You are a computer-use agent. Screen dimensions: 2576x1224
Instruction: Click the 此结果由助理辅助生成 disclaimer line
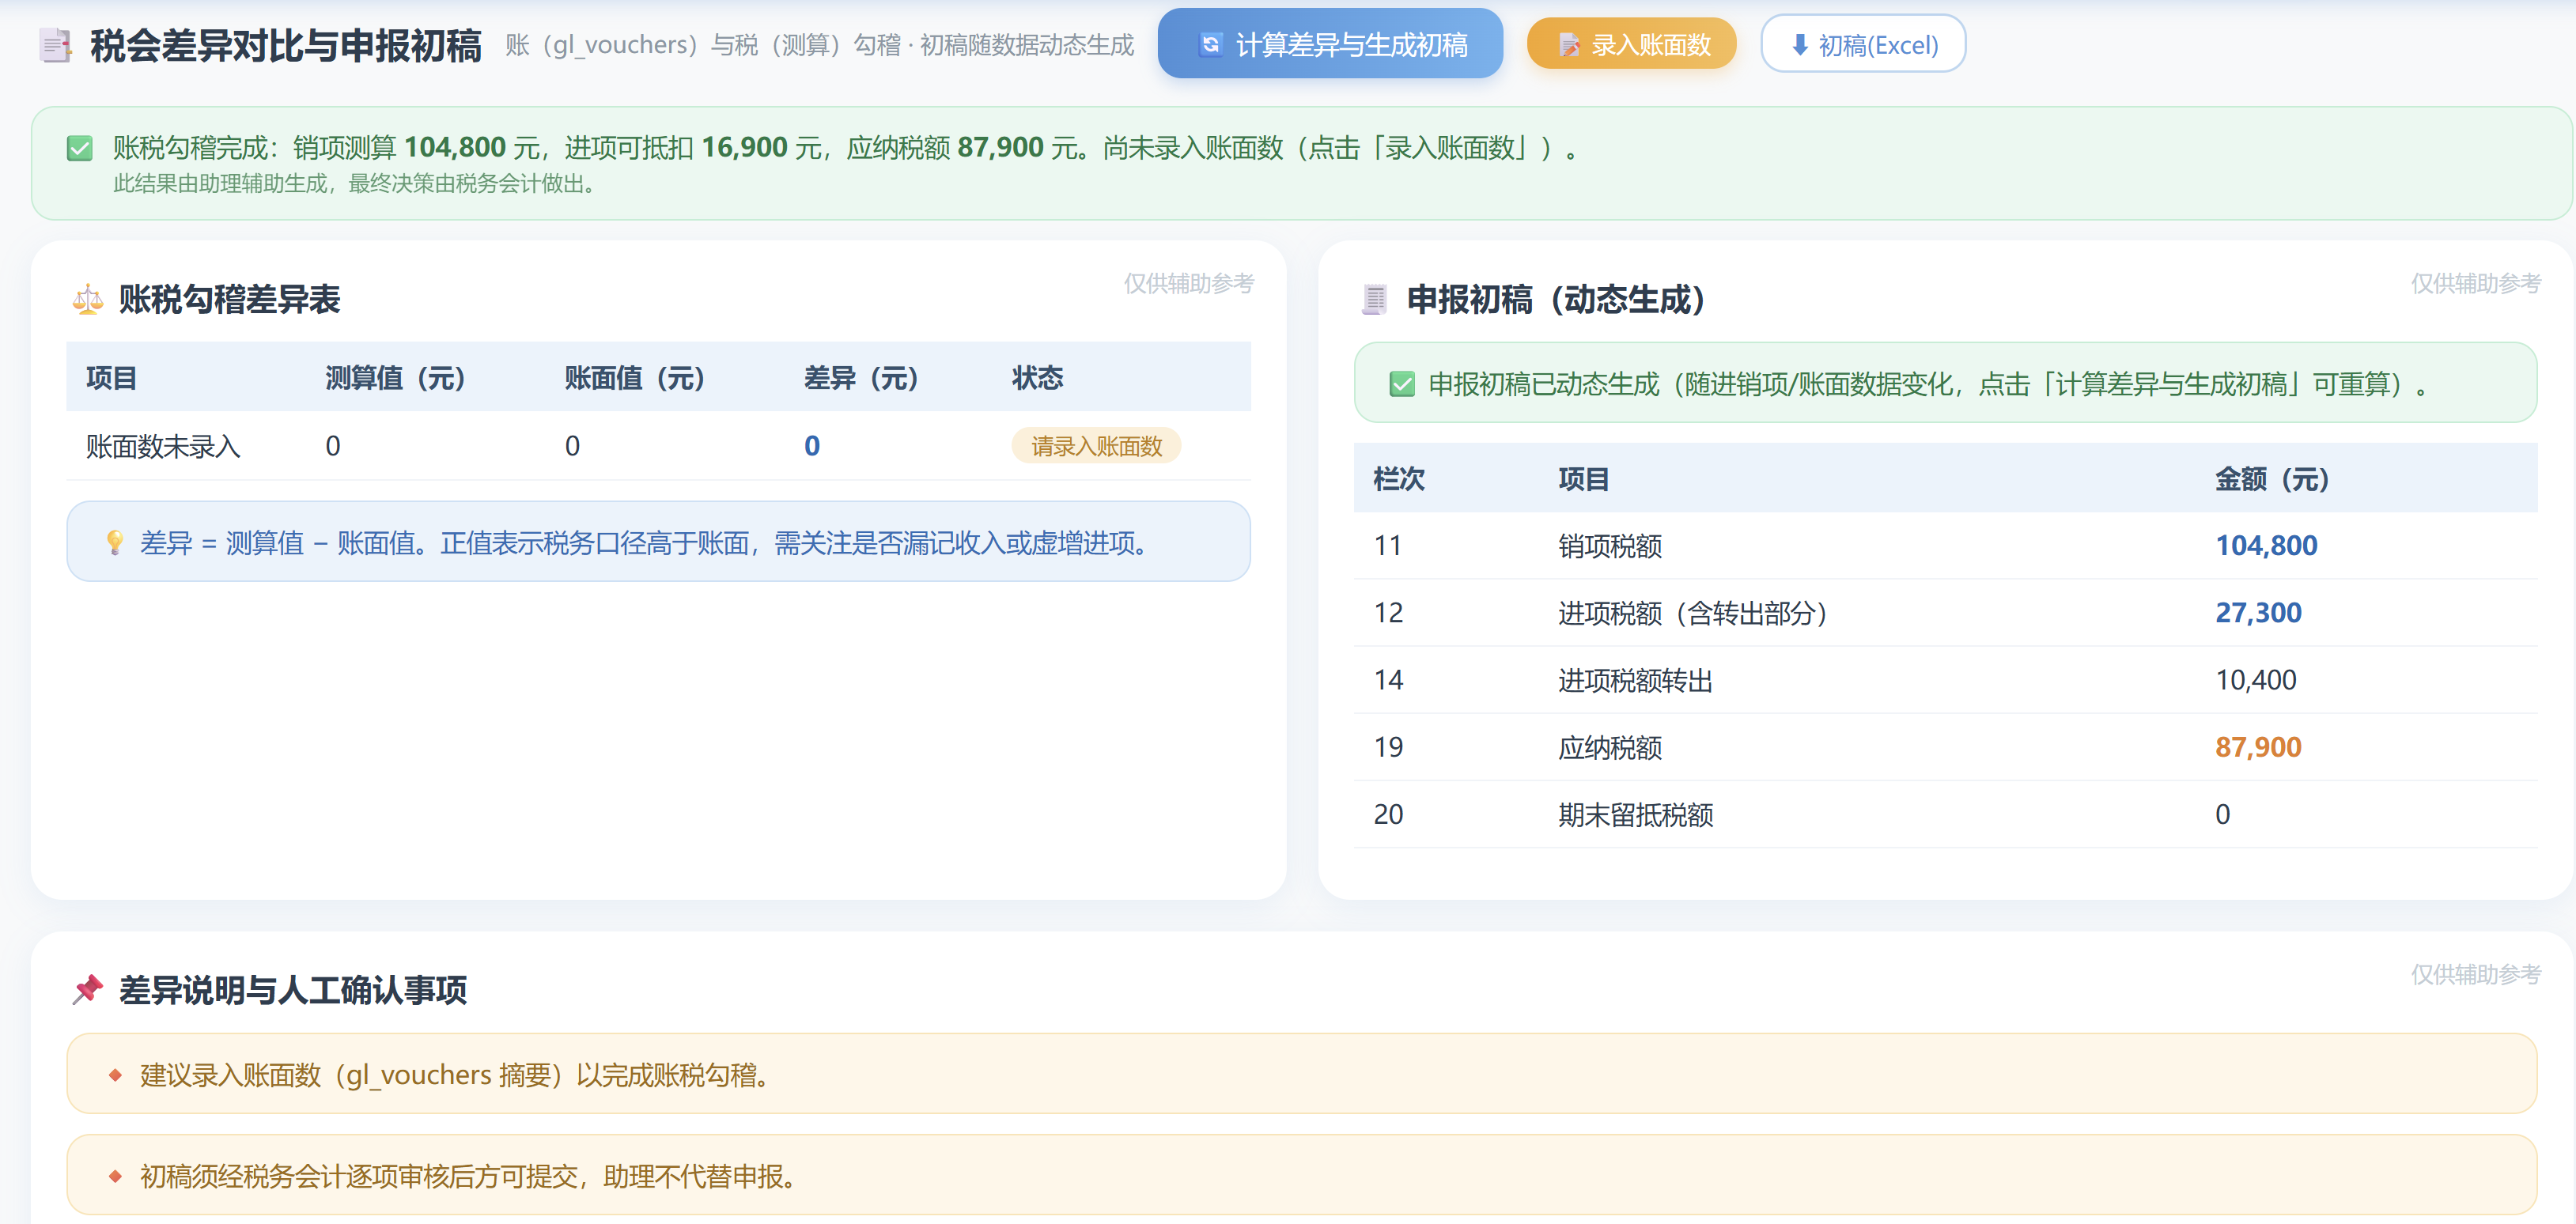pyautogui.click(x=354, y=184)
